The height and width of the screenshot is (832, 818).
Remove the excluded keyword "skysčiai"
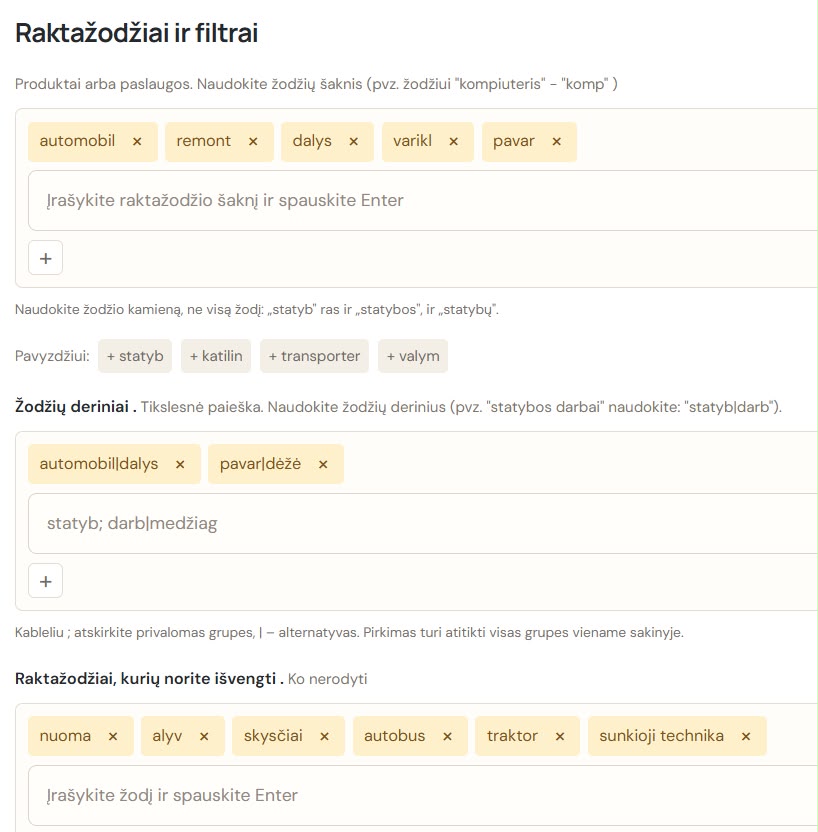[324, 736]
